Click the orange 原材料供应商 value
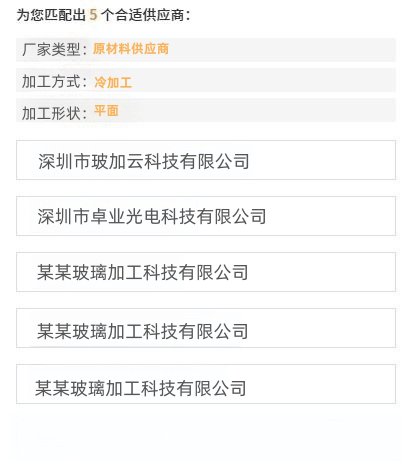This screenshot has height=464, width=415. click(131, 49)
